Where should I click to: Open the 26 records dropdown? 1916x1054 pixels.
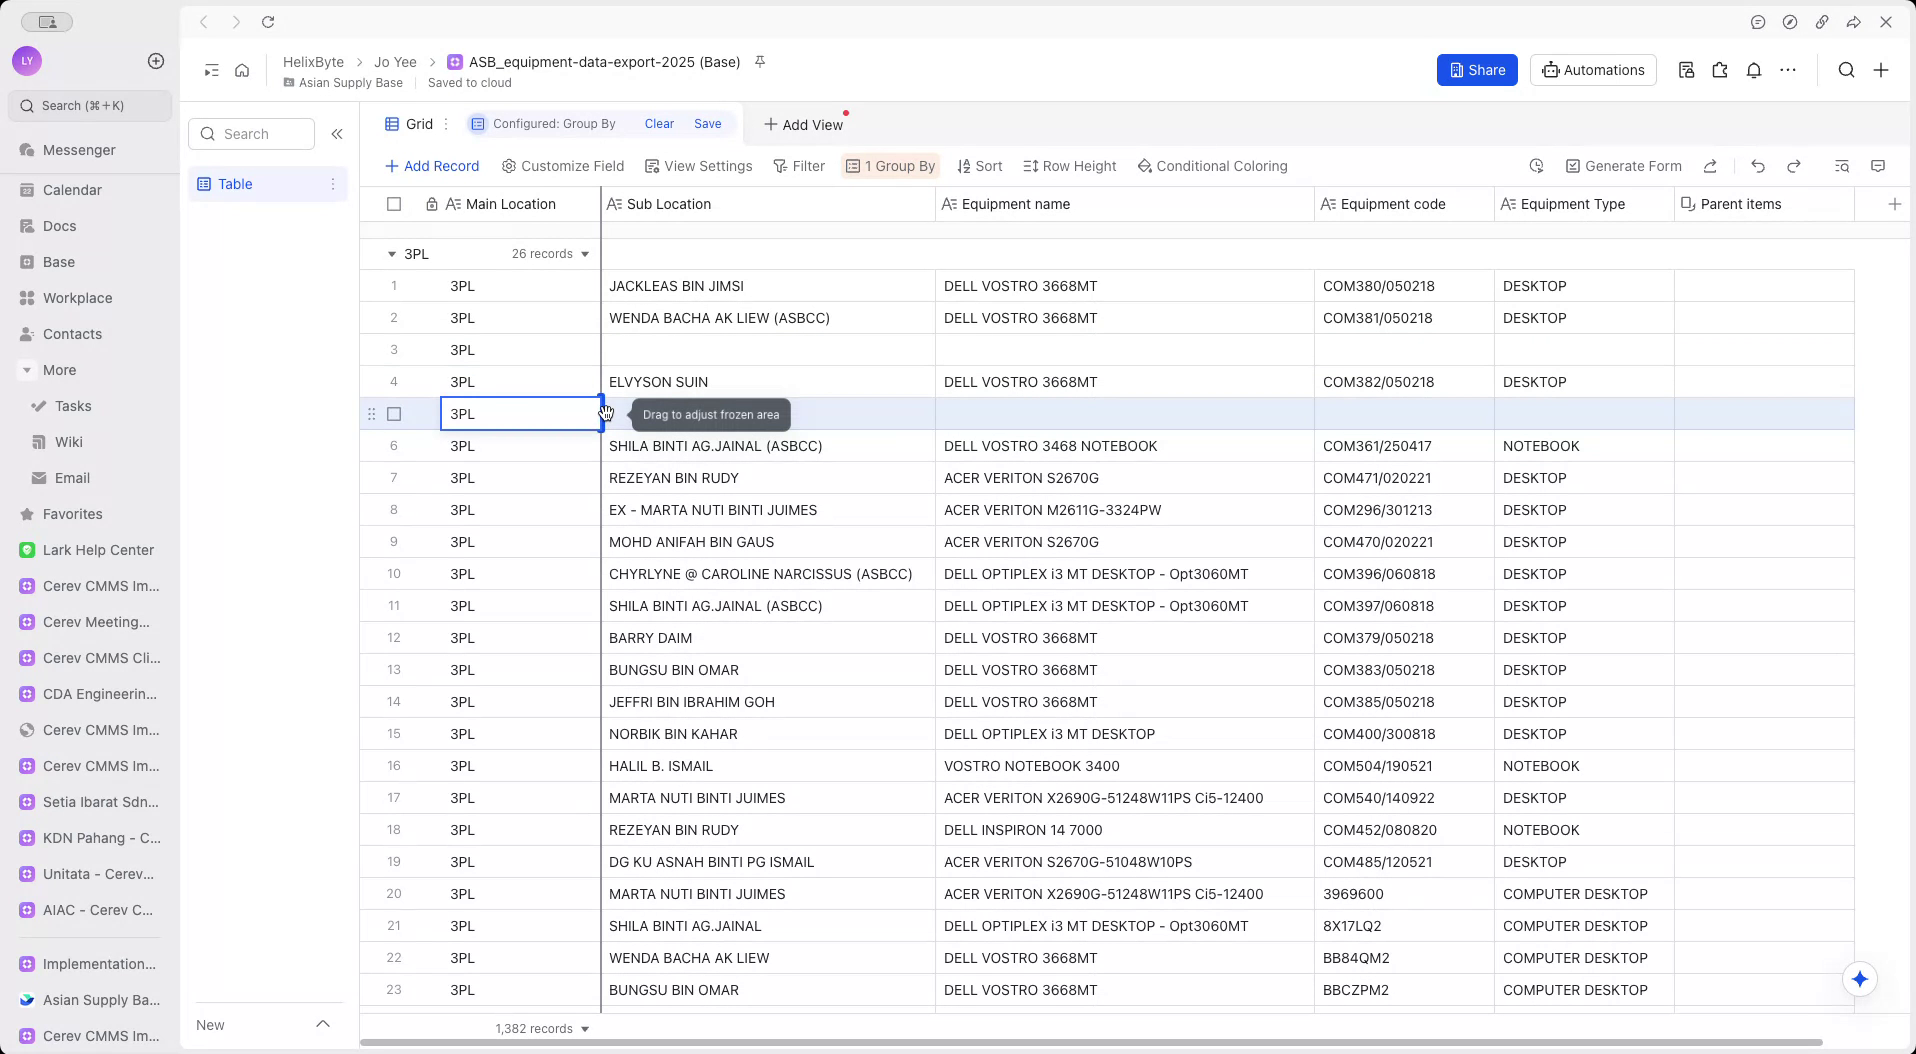[583, 253]
